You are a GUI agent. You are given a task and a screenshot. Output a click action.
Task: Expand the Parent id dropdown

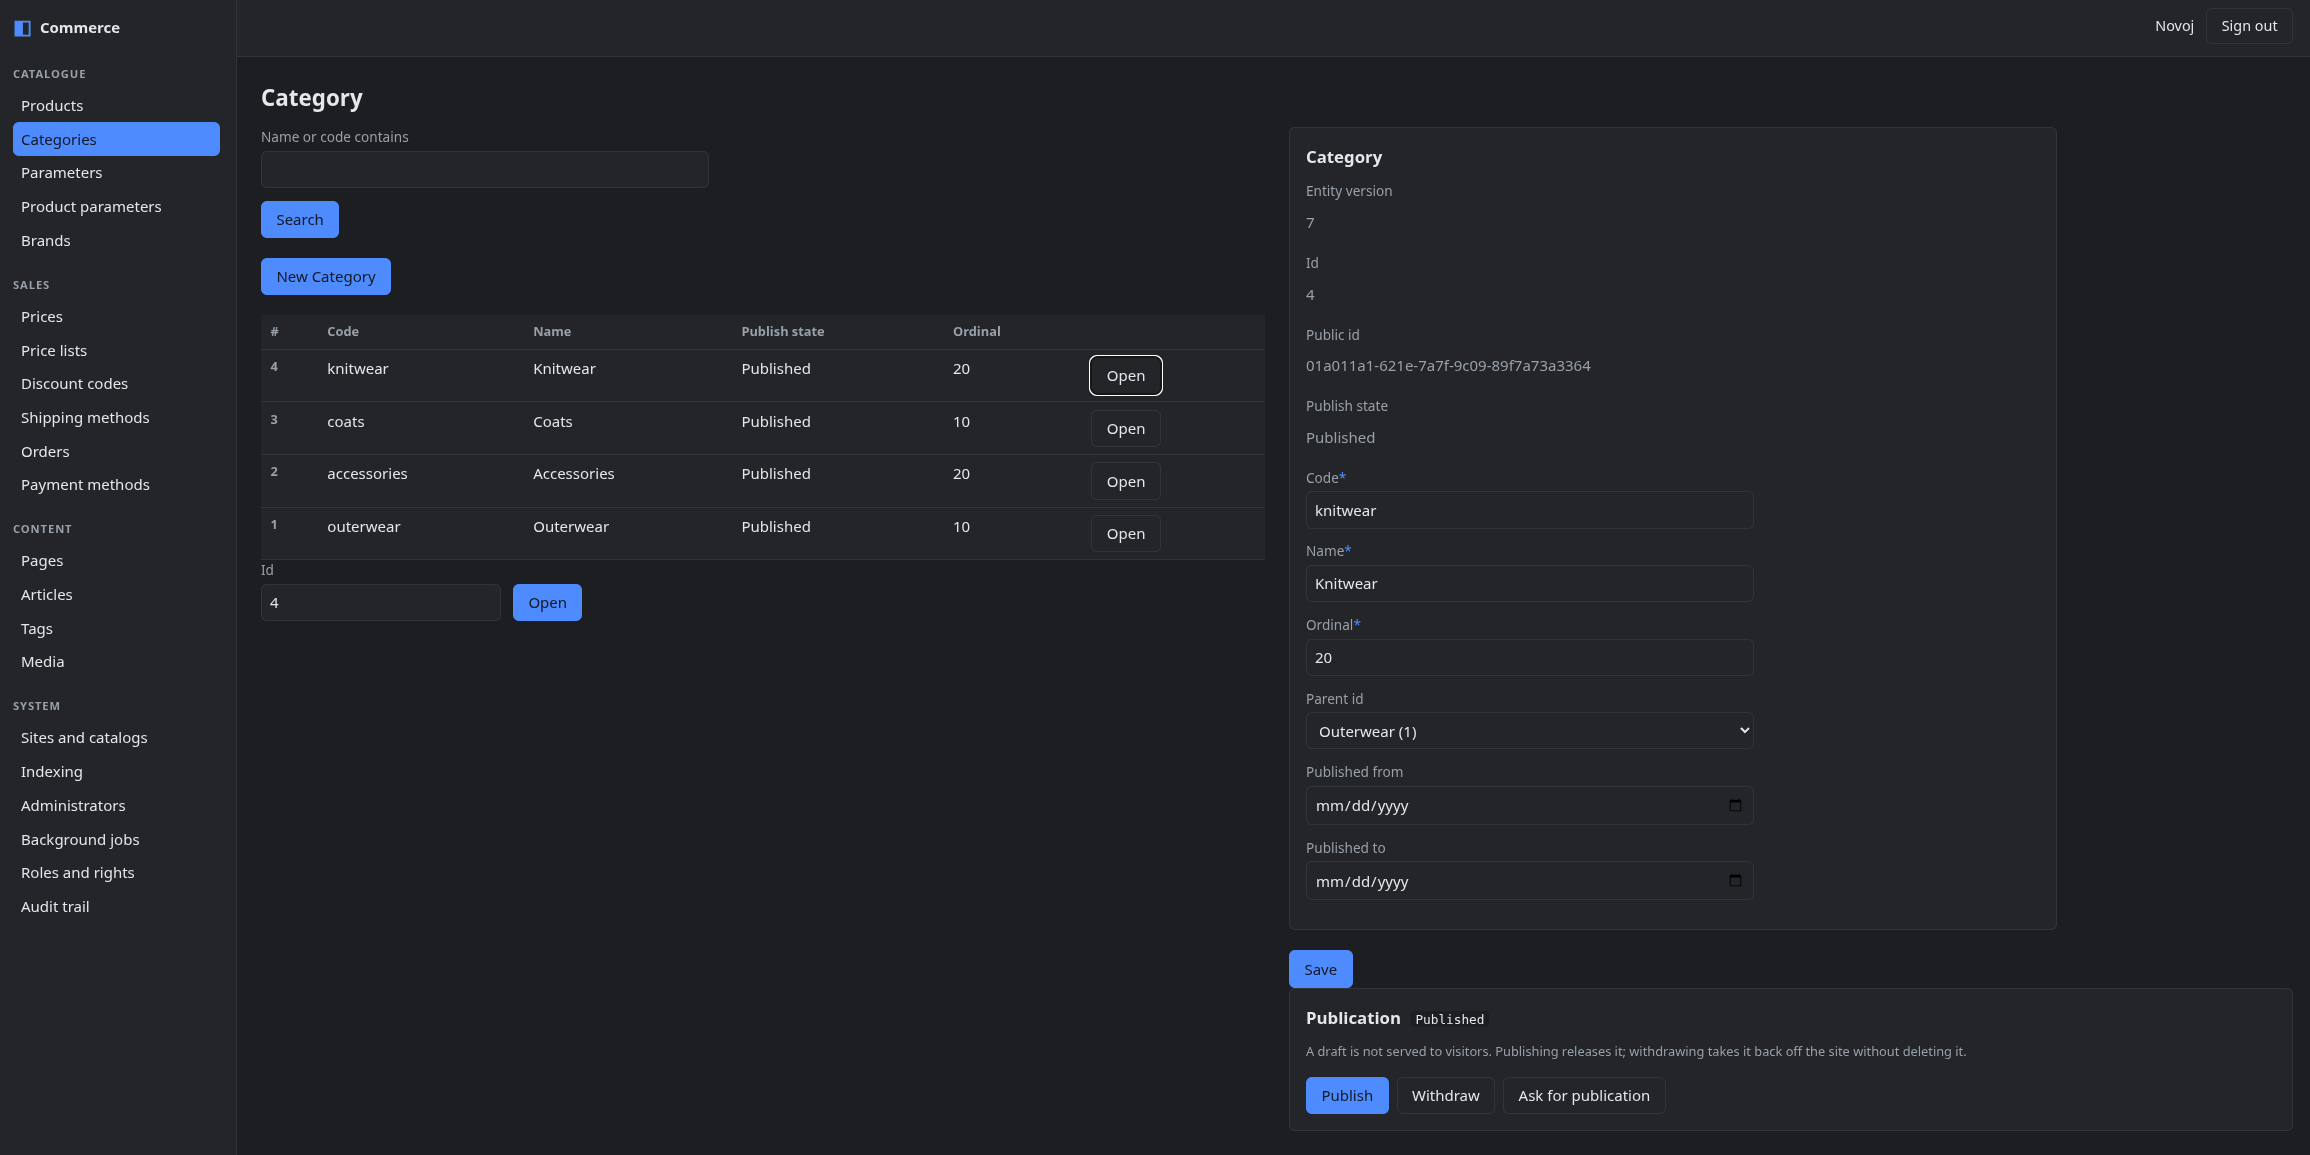click(1529, 731)
